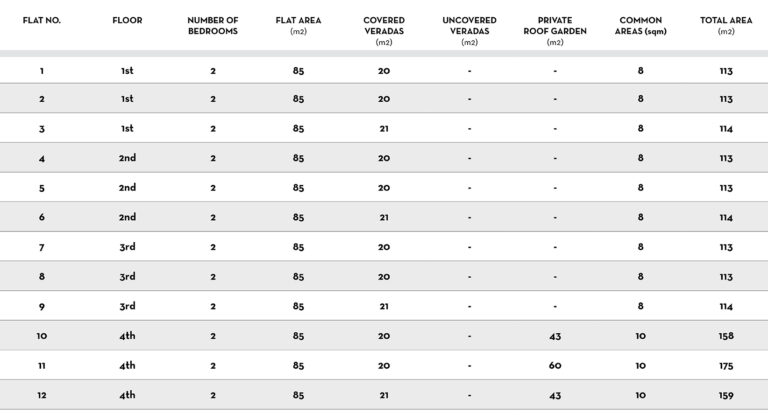Screen dimensions: 768x420
Task: Select the roof garden value for flat 10
Action: (555, 336)
